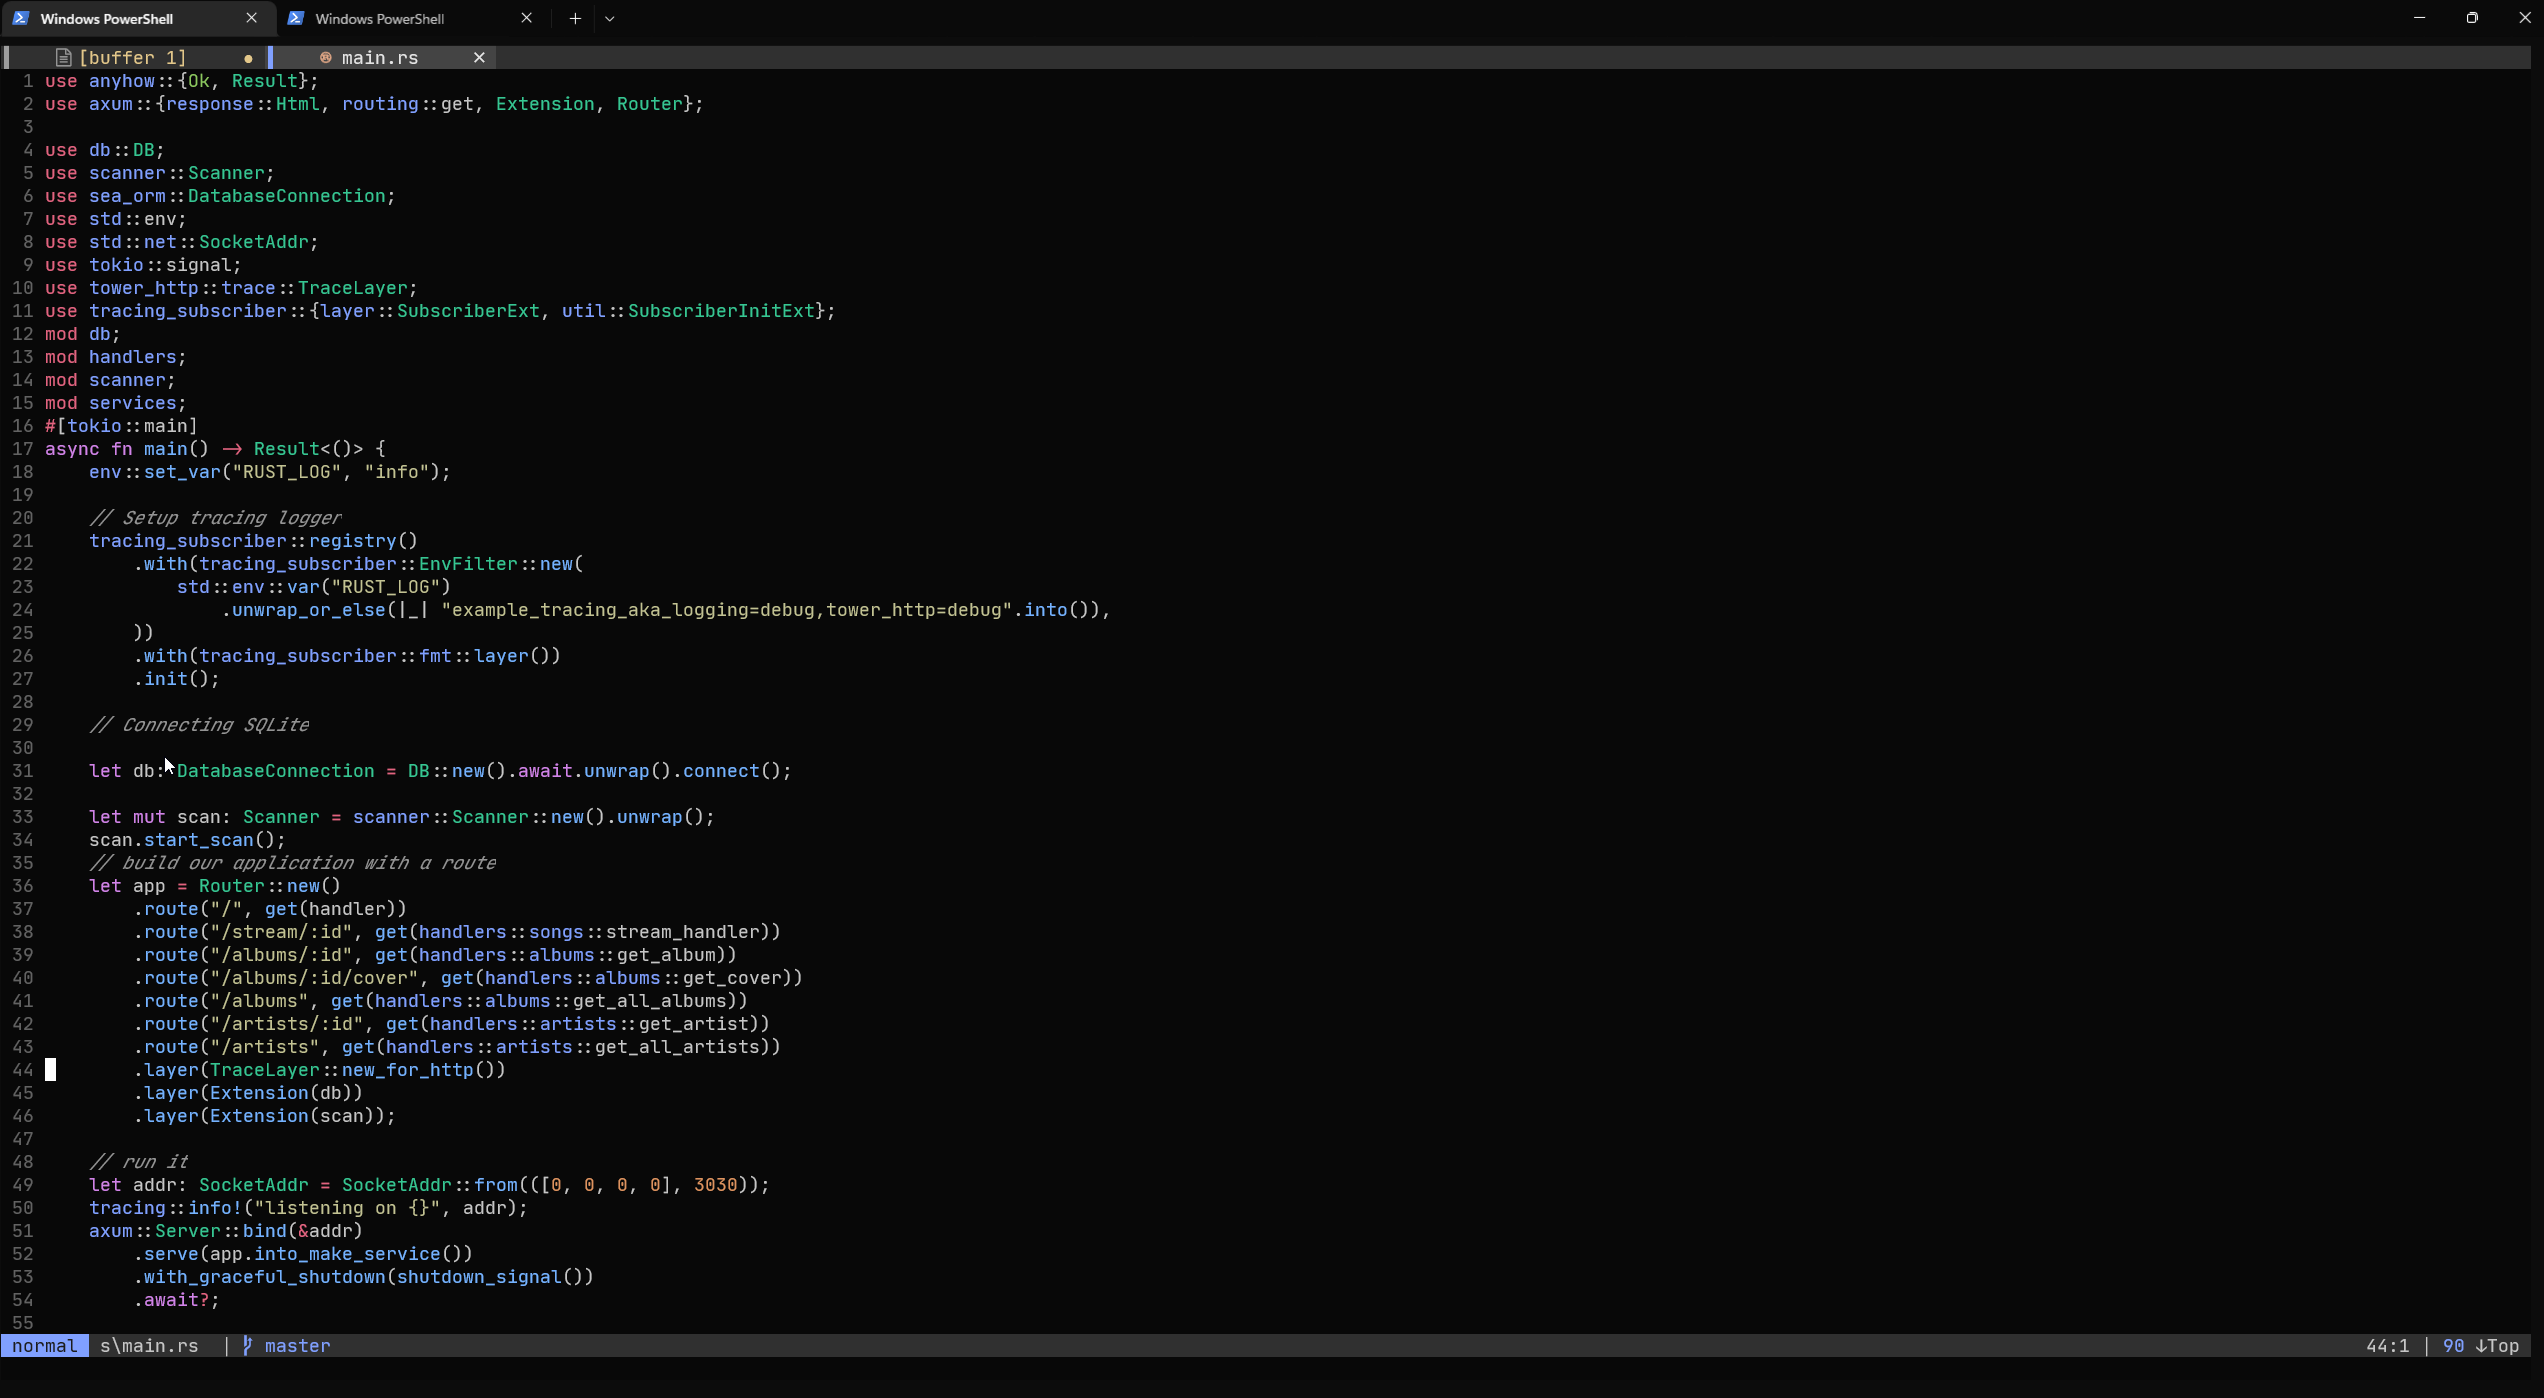Switch to the second Windows PowerShell tab
Viewport: 2544px width, 1398px height.
412,18
